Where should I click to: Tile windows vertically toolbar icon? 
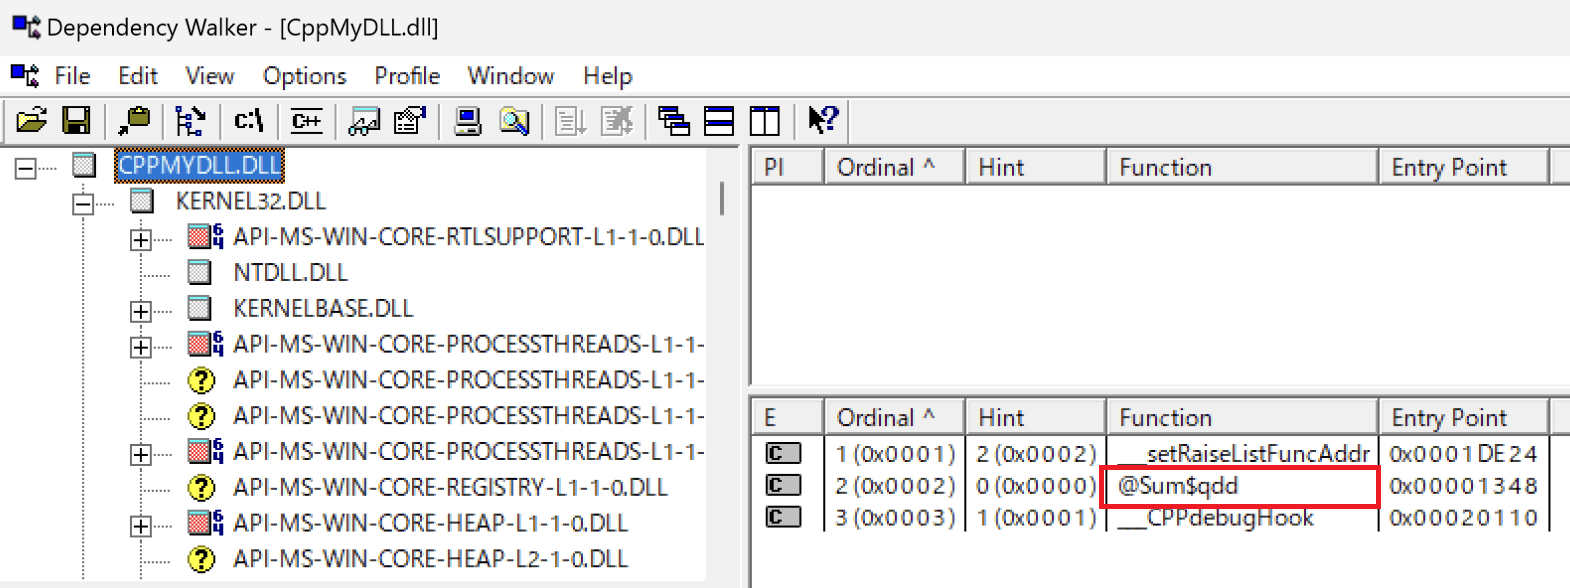tap(765, 121)
